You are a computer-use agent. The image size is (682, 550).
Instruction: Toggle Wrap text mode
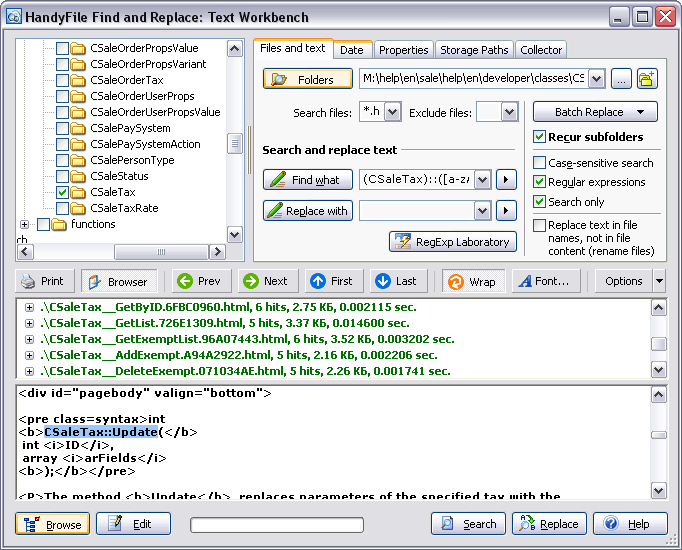(x=474, y=281)
